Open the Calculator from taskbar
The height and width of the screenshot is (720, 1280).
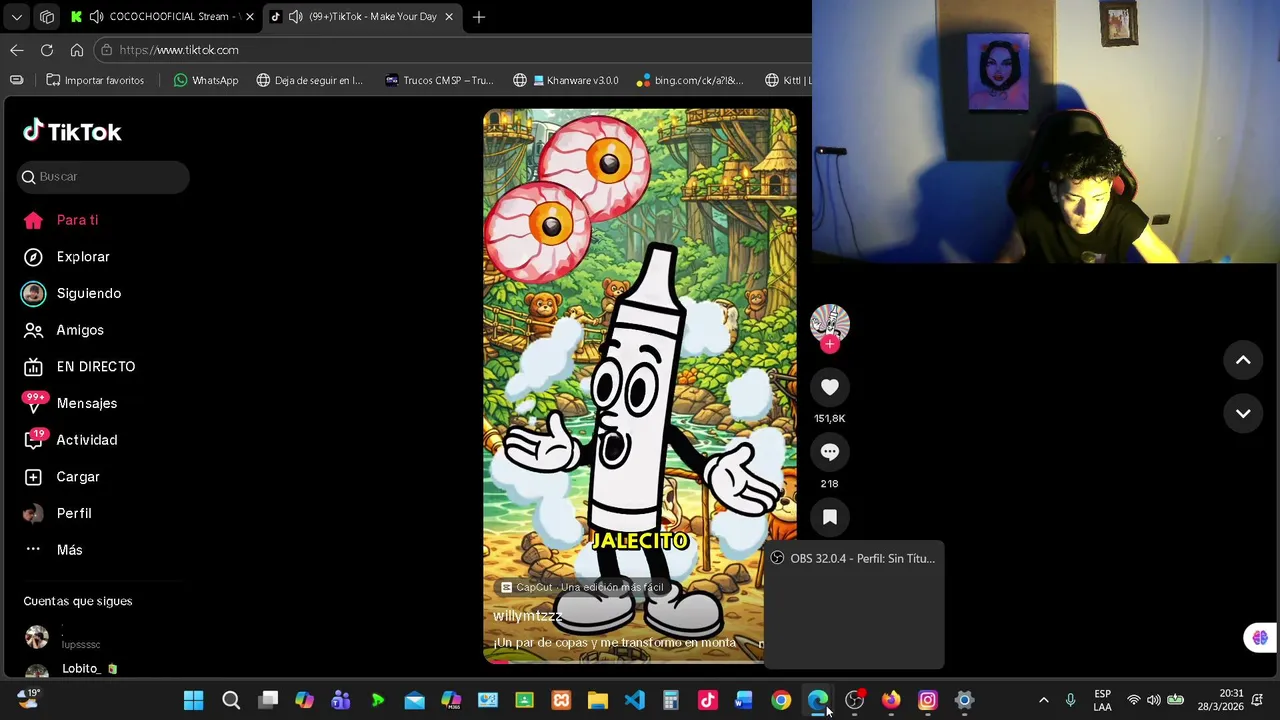tap(671, 701)
